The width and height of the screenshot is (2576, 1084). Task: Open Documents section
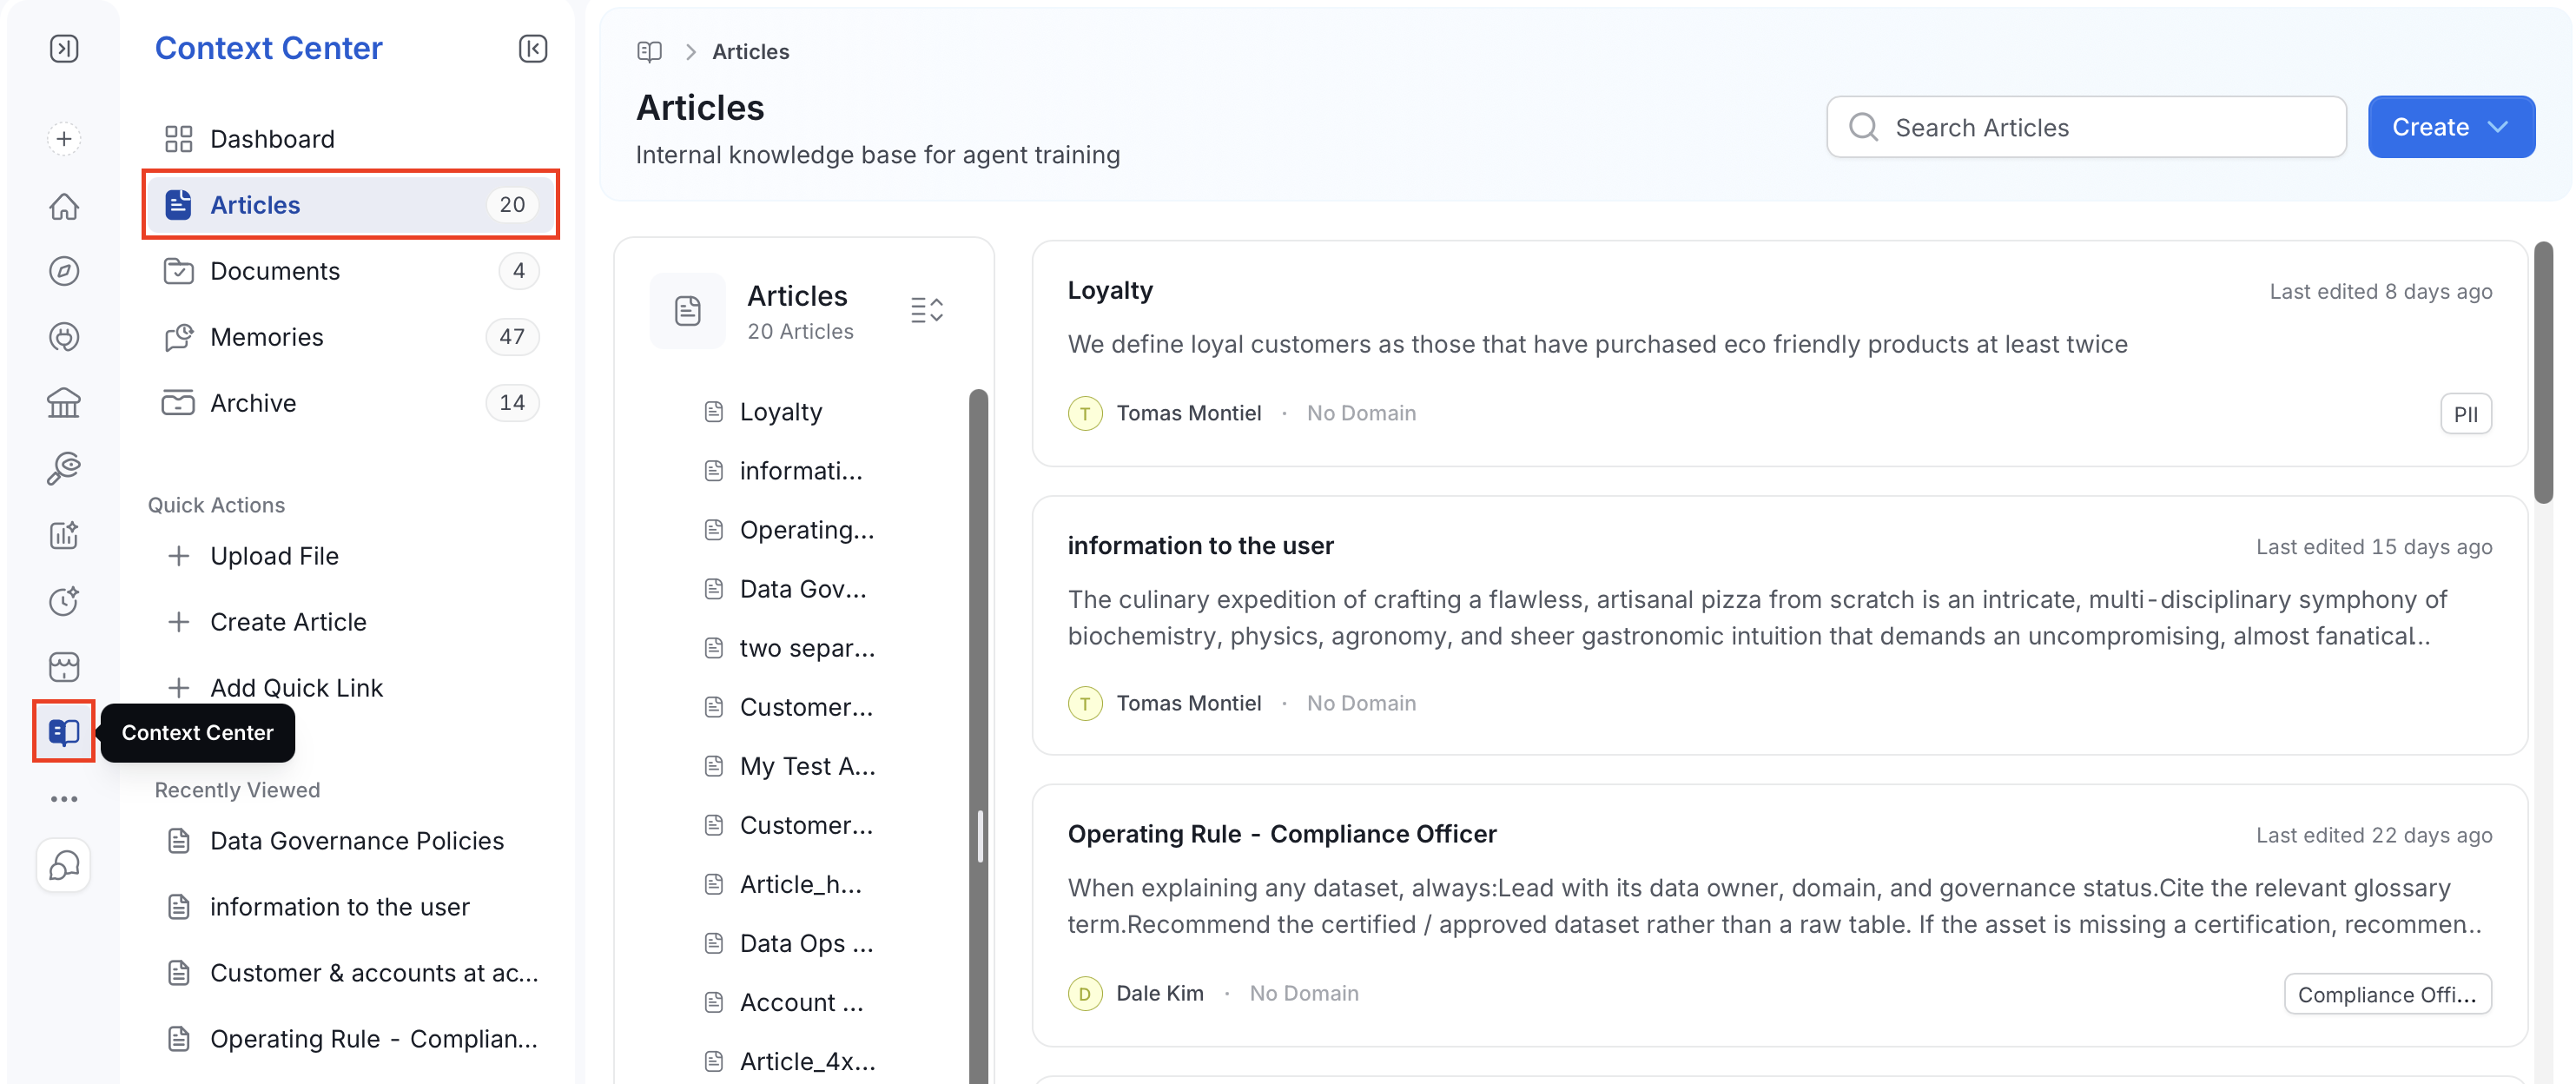(x=350, y=271)
